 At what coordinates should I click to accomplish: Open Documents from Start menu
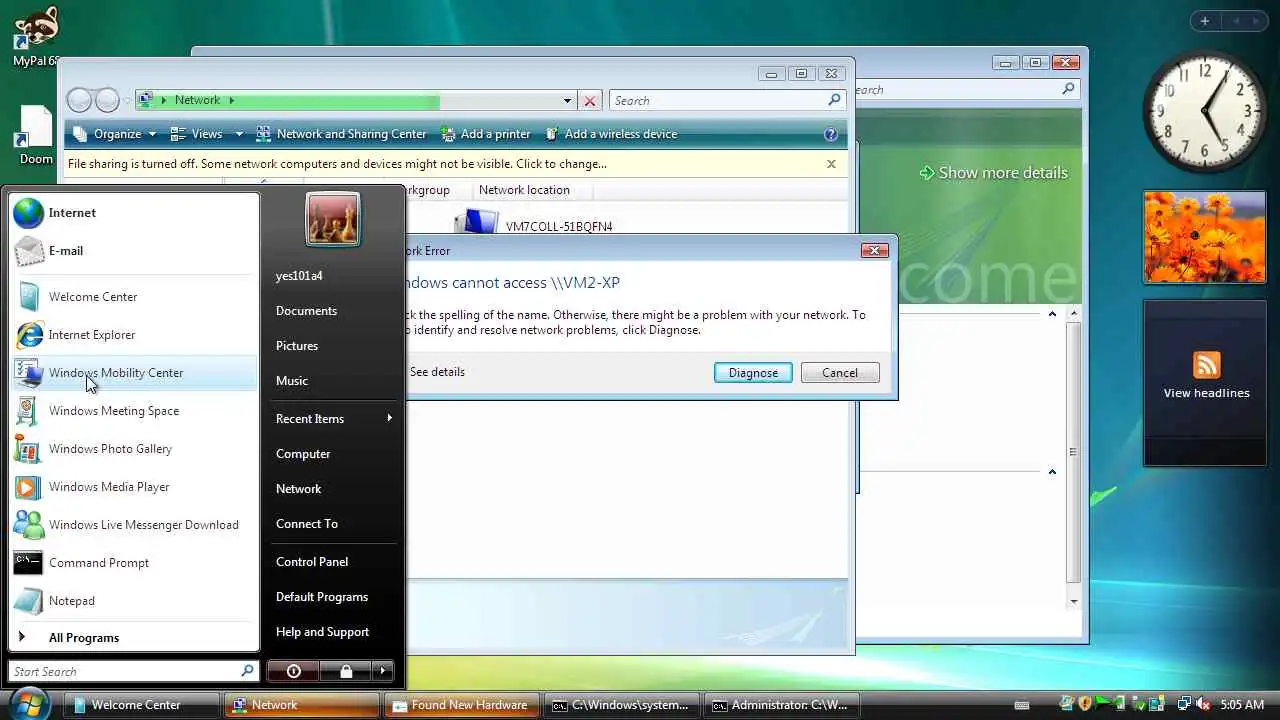333,311
